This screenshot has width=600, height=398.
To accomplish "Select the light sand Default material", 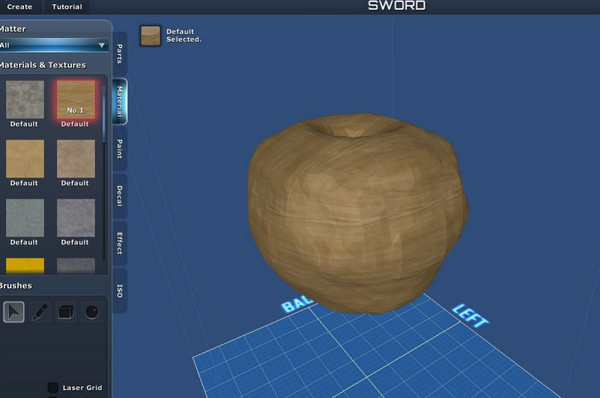I will point(25,159).
